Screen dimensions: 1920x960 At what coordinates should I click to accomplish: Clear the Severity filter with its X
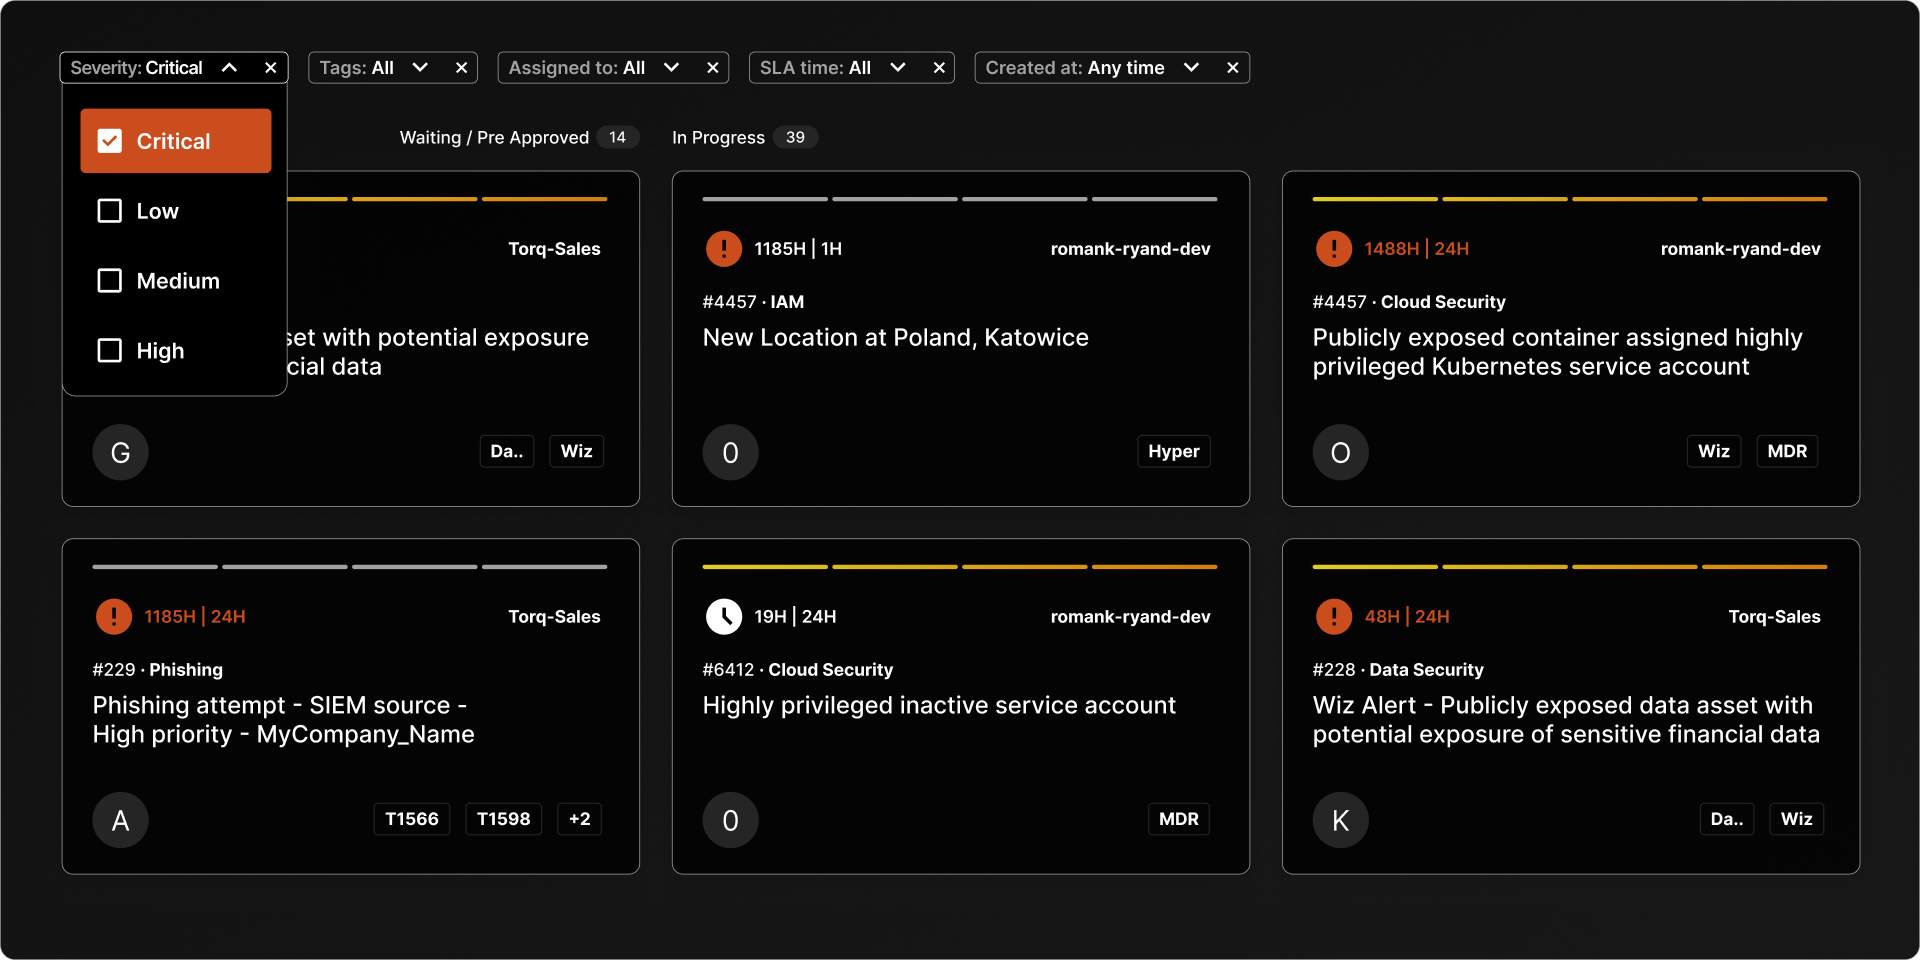pyautogui.click(x=270, y=68)
